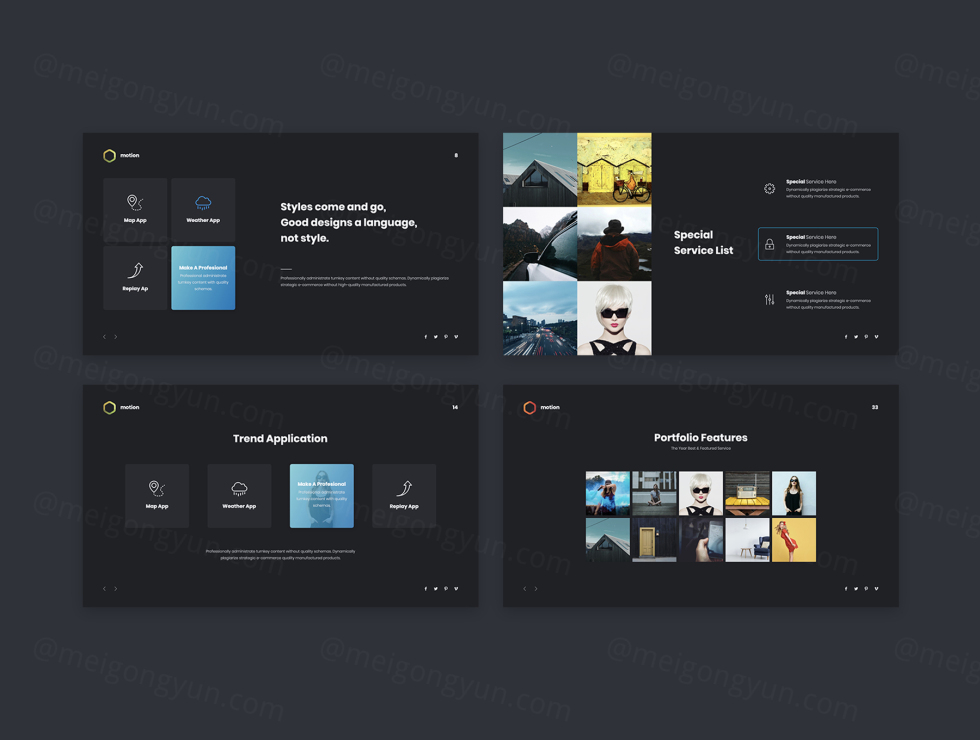Click the 'Trend Application' heading
Image resolution: width=980 pixels, height=740 pixels.
click(x=280, y=439)
